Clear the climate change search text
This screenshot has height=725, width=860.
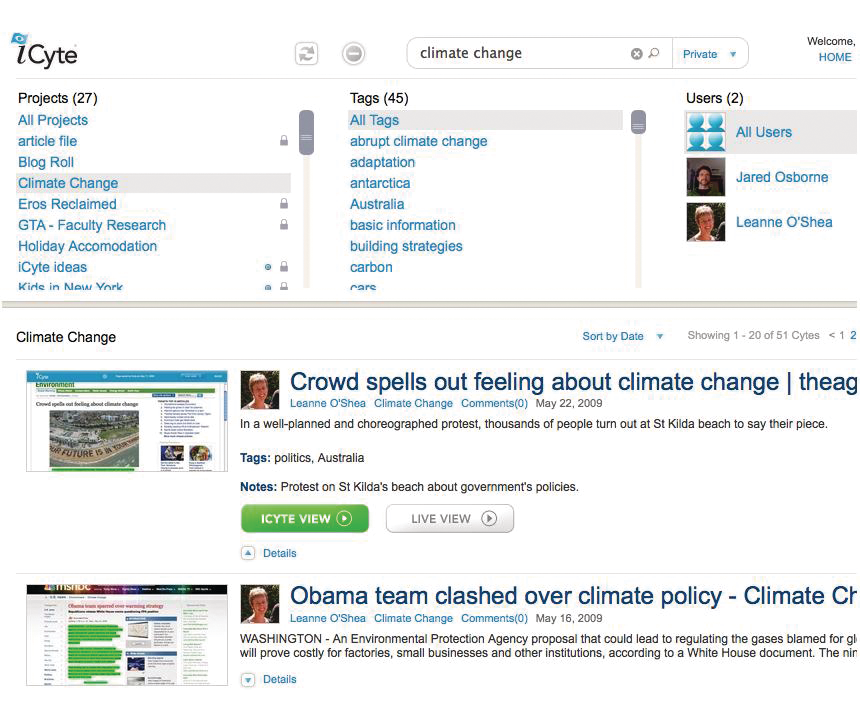coord(636,54)
